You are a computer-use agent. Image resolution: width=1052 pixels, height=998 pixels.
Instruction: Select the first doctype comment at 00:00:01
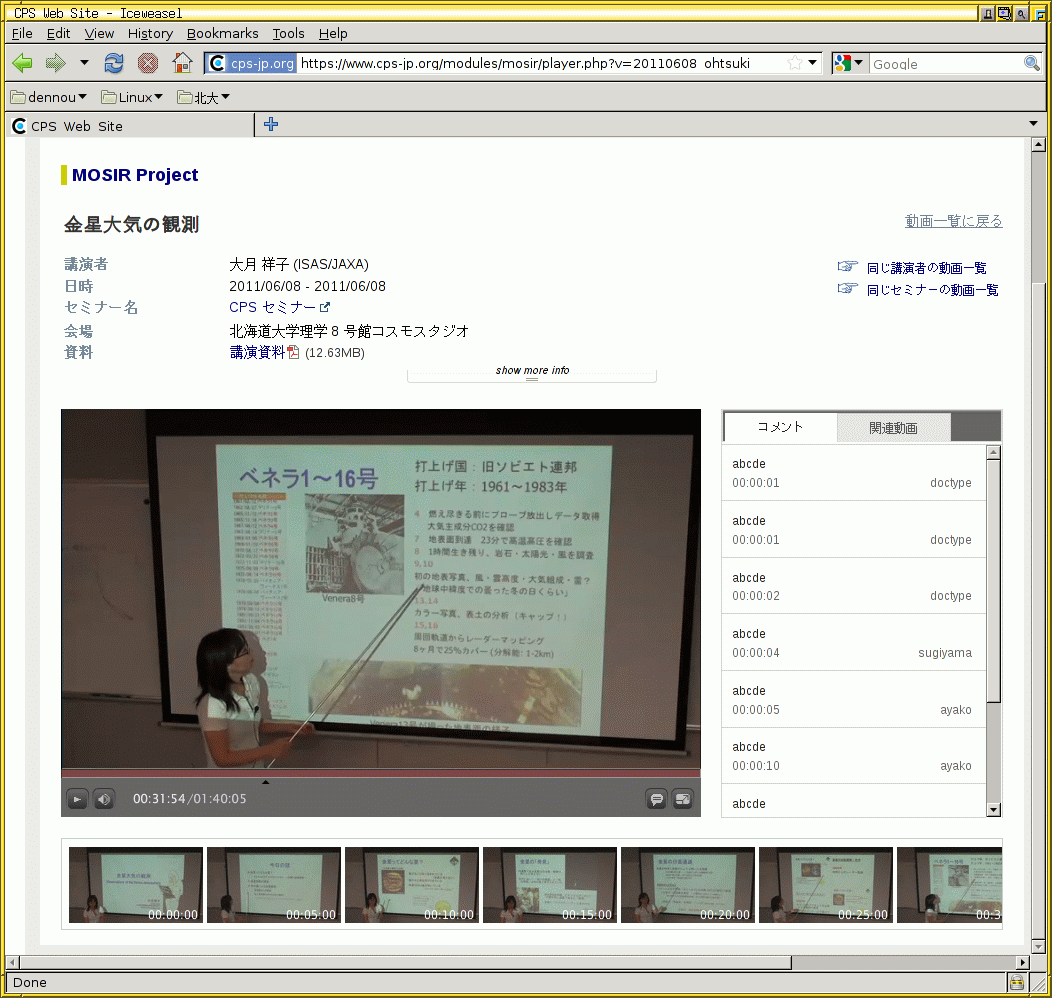(x=853, y=473)
